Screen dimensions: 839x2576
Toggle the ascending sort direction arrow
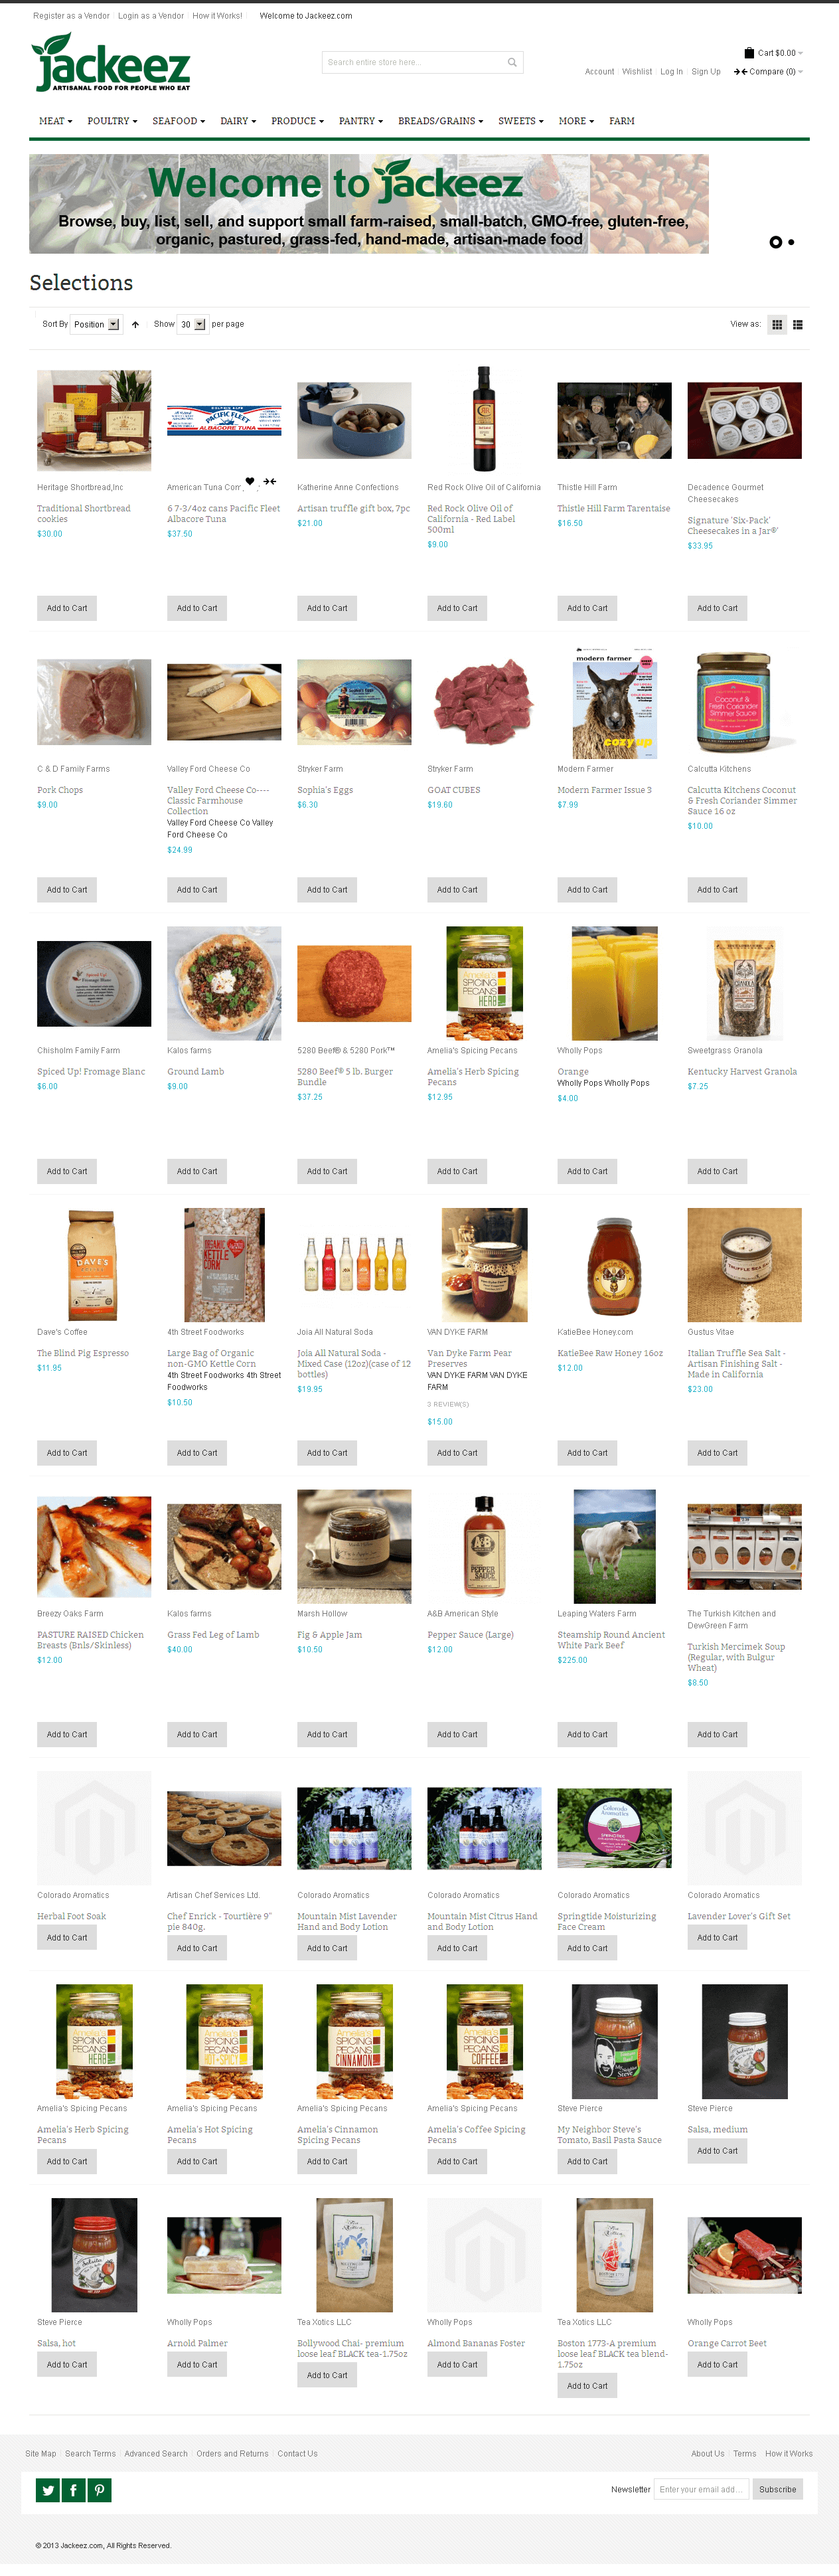click(x=135, y=325)
